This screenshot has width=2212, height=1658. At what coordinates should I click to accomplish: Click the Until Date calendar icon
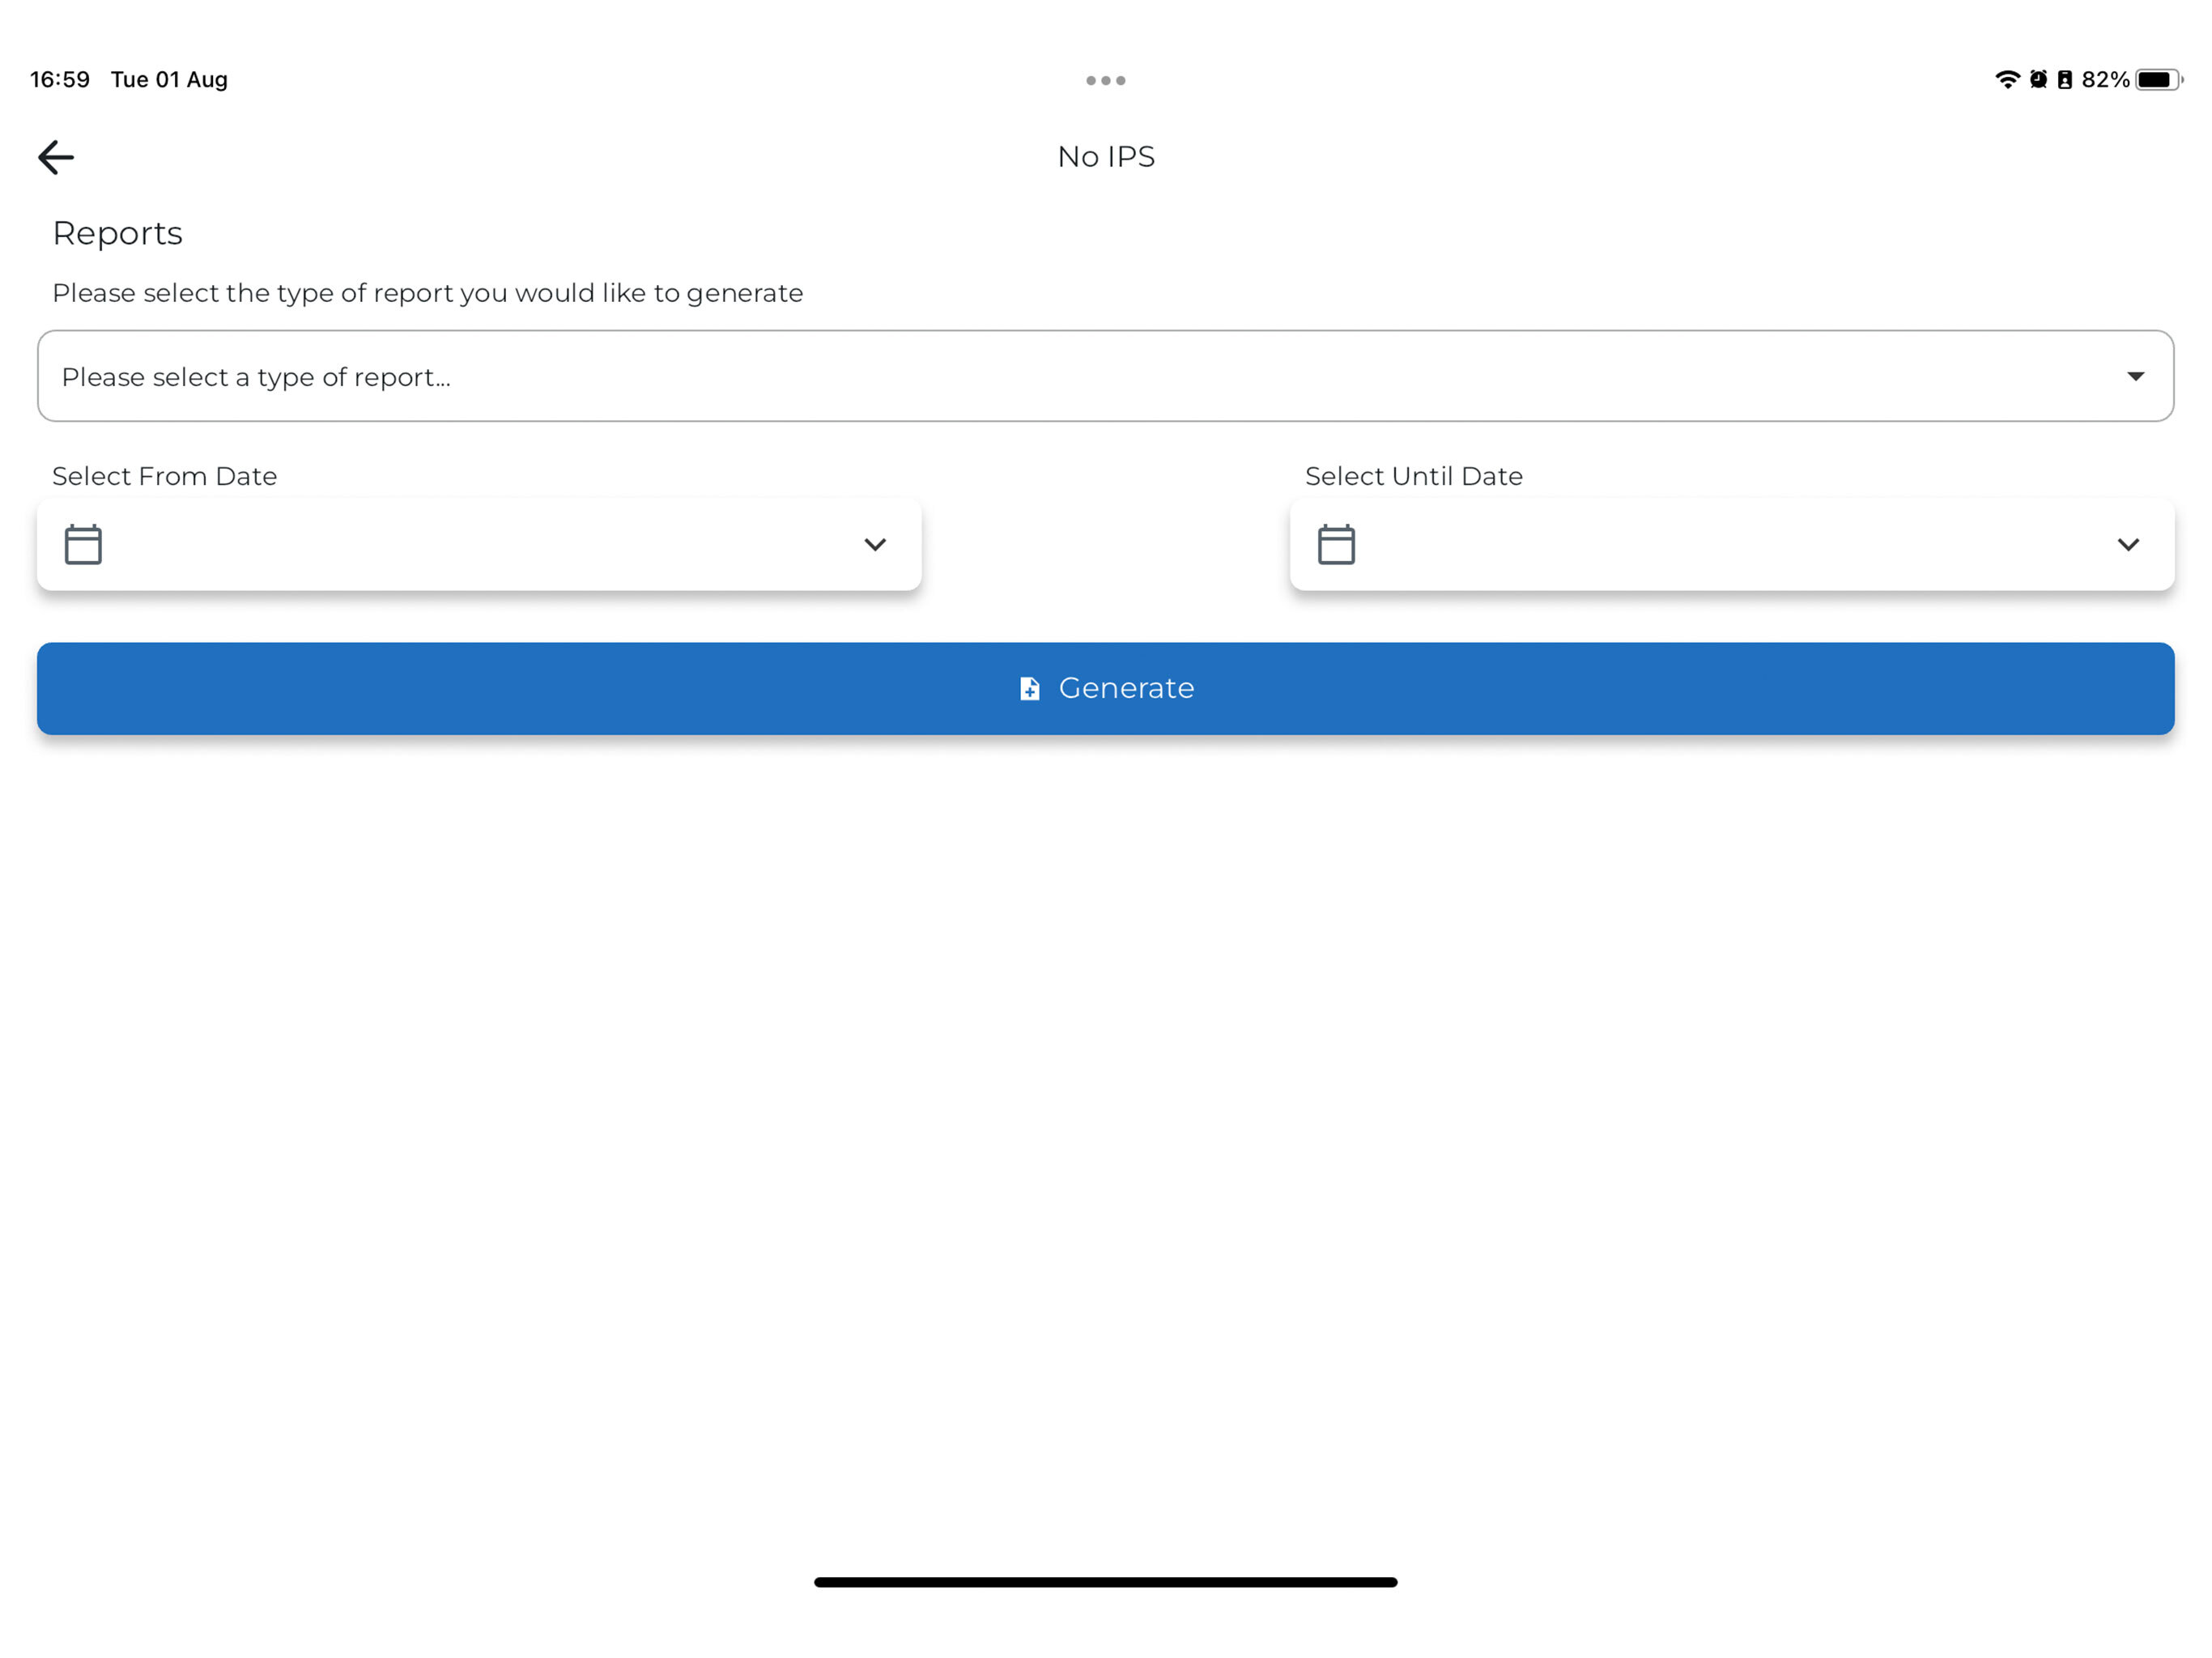pos(1336,544)
